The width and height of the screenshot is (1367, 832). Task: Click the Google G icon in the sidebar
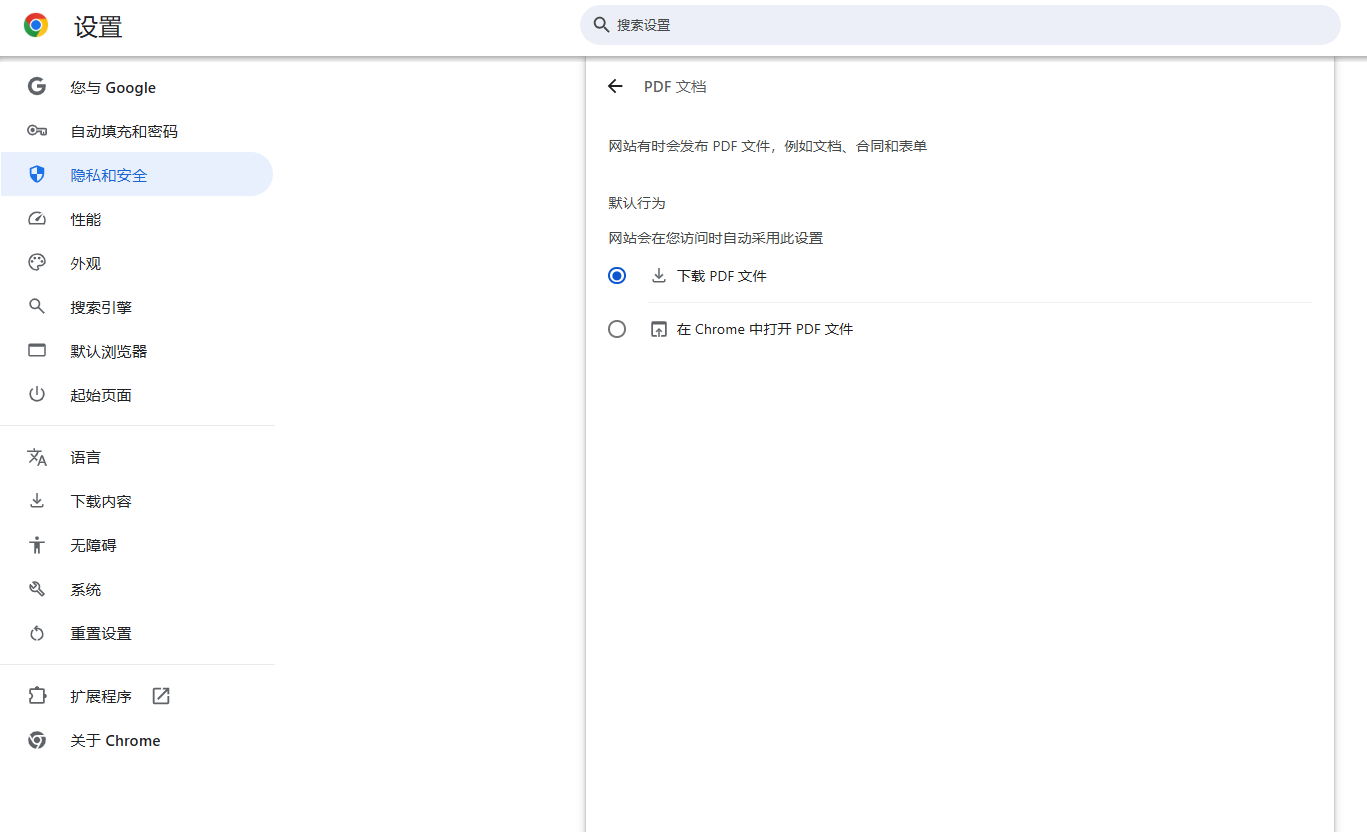point(37,87)
